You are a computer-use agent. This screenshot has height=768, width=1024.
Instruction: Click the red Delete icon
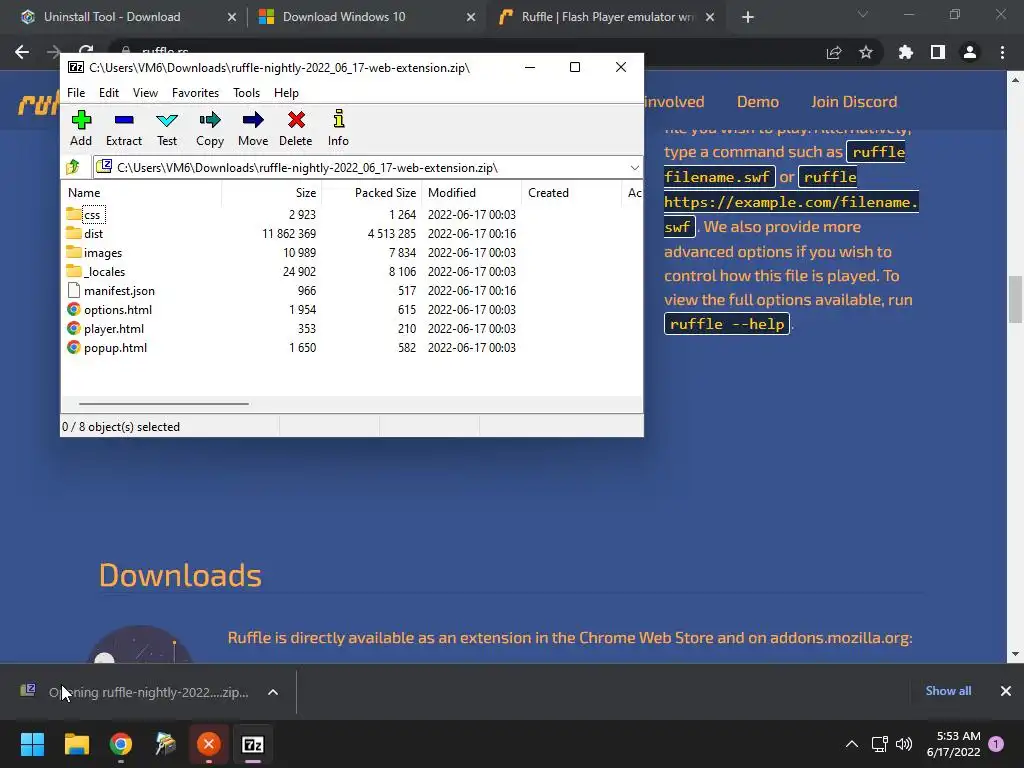(x=296, y=128)
